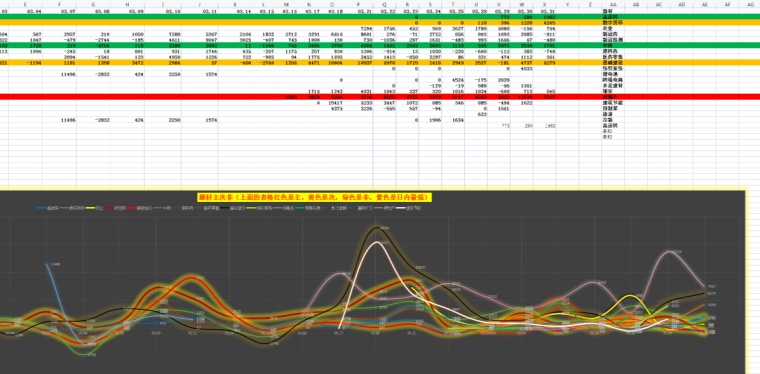
Task: Select the cell with value 545
Action: tap(551, 92)
